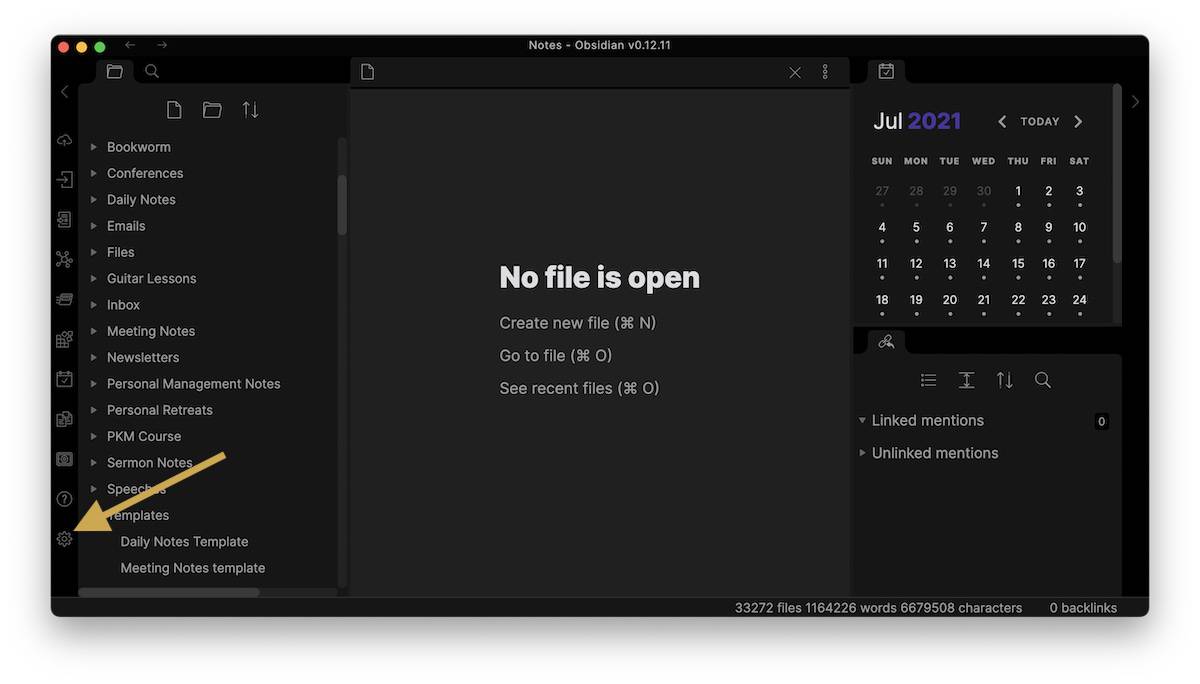Create a new note in file explorer
Viewport: 1200px width, 684px height.
coord(174,110)
